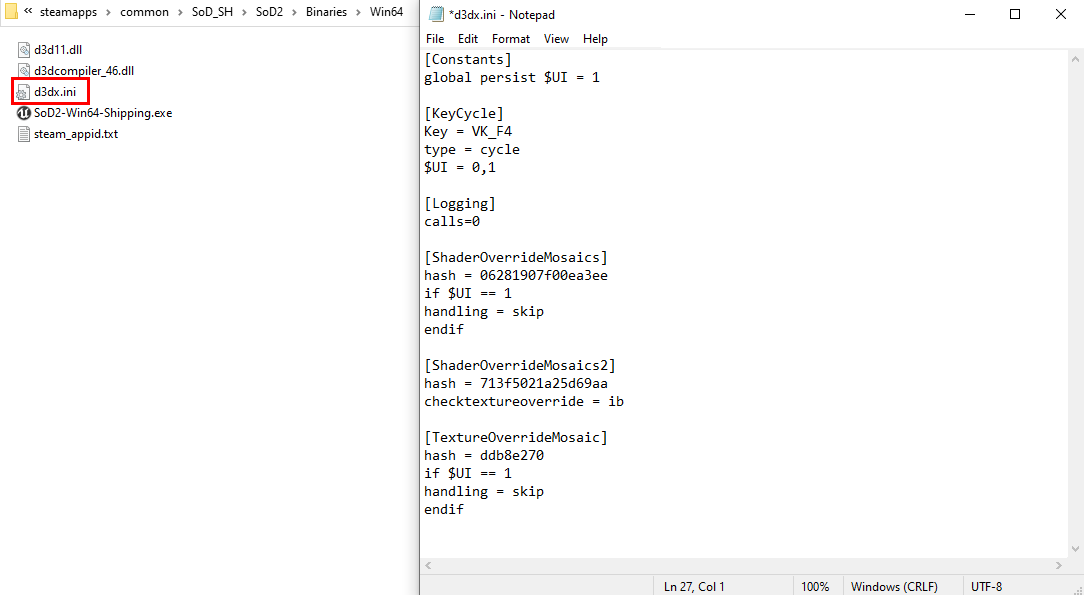Navigate to the common folder breadcrumb
Viewport: 1084px width, 595px height.
[x=144, y=12]
